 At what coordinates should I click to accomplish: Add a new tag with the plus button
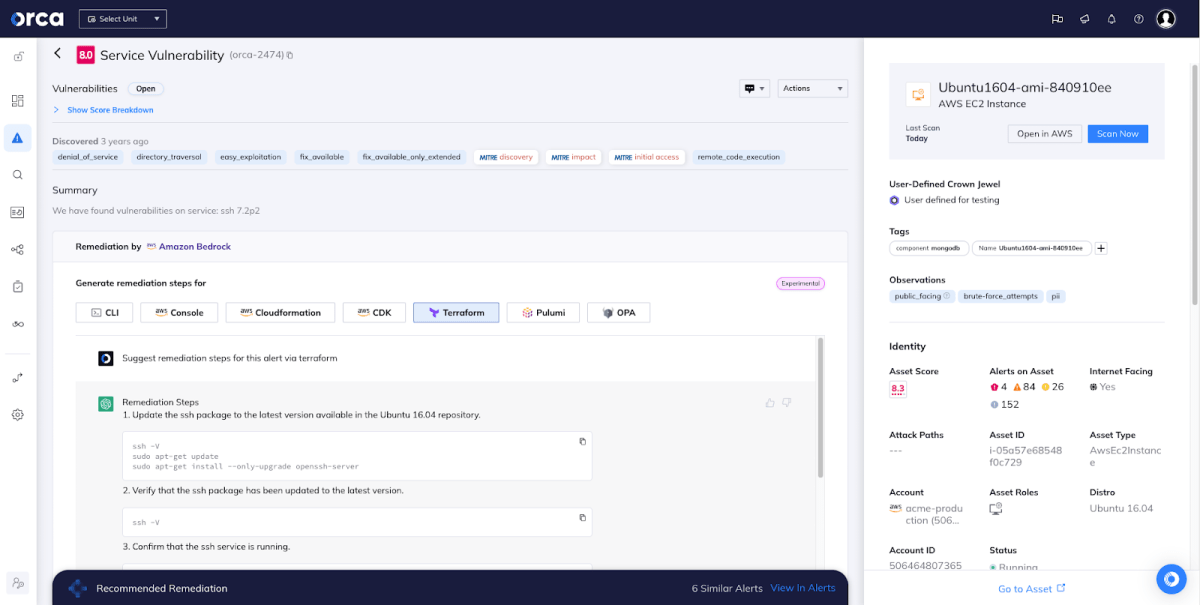pos(1101,248)
